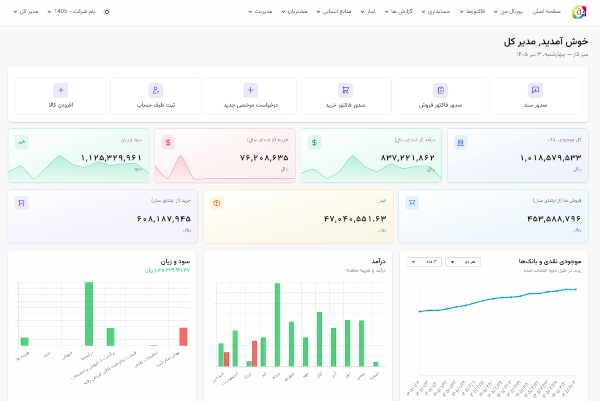Open the منابع انسانی menu
The width and height of the screenshot is (600, 401).
(334, 11)
